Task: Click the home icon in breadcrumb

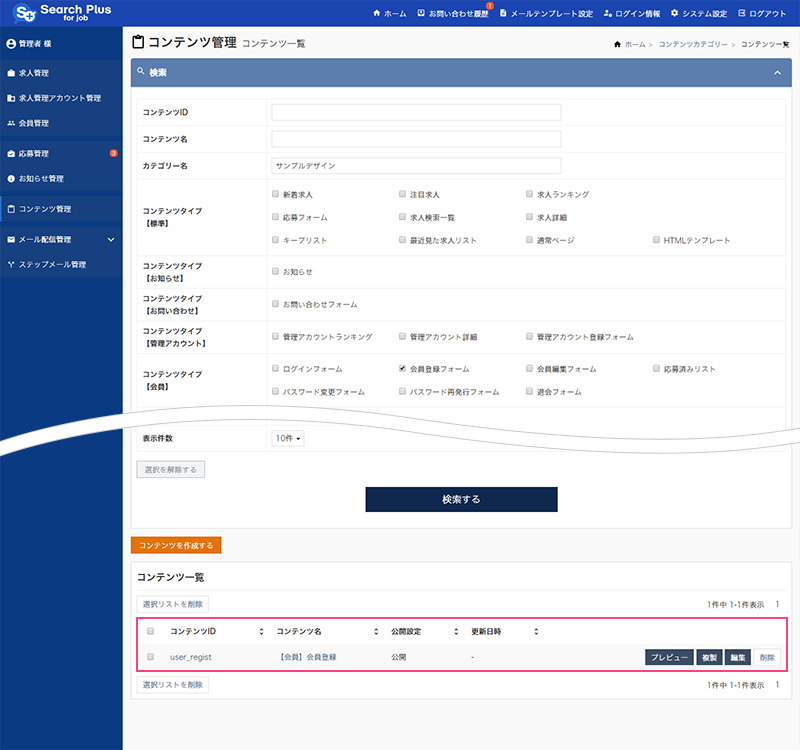Action: tap(617, 45)
